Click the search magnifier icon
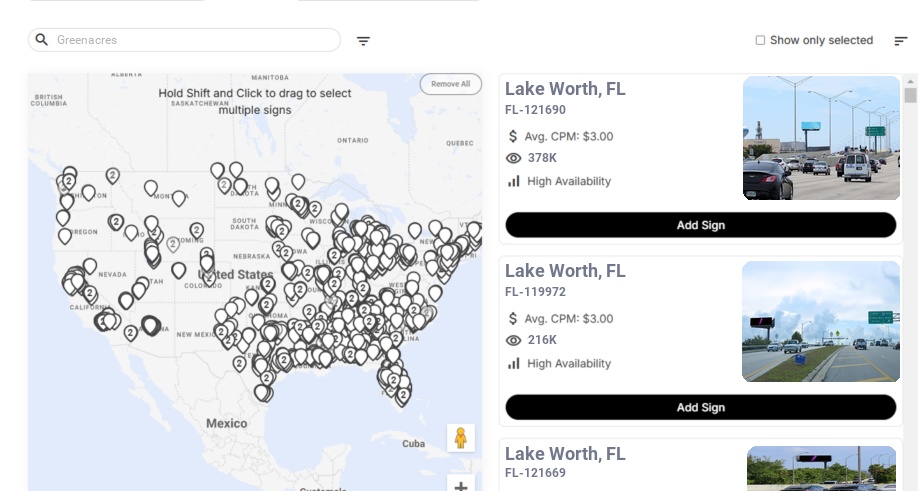The width and height of the screenshot is (920, 491). [x=42, y=40]
